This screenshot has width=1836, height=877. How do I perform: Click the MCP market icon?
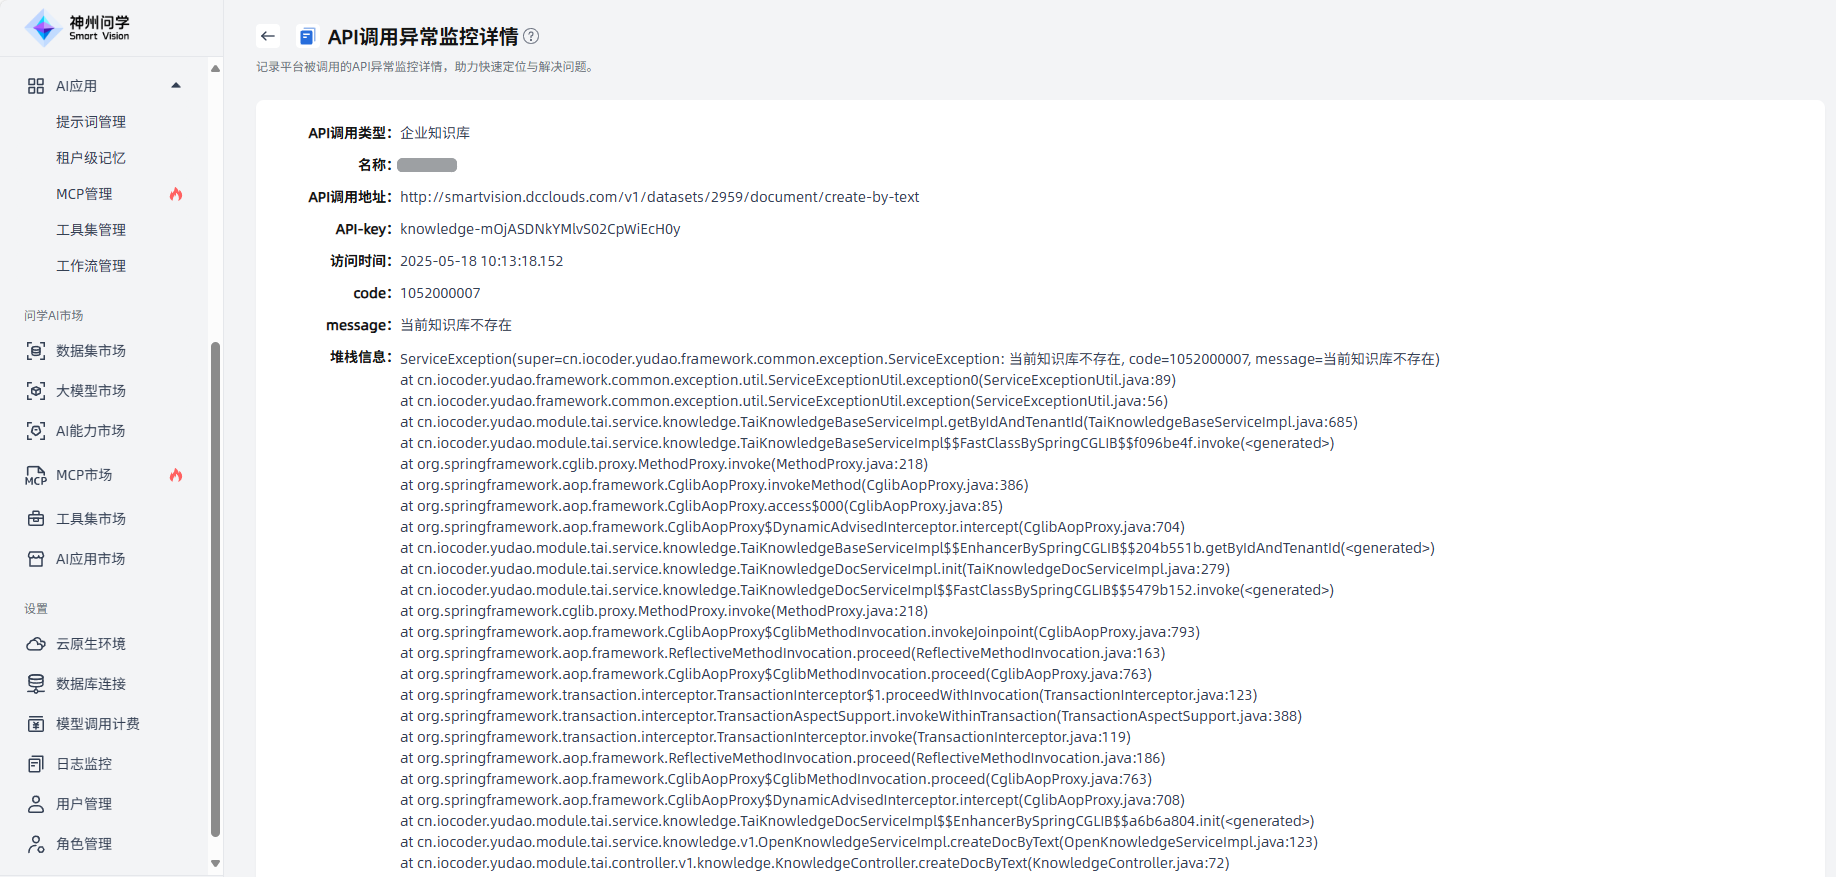click(x=36, y=476)
